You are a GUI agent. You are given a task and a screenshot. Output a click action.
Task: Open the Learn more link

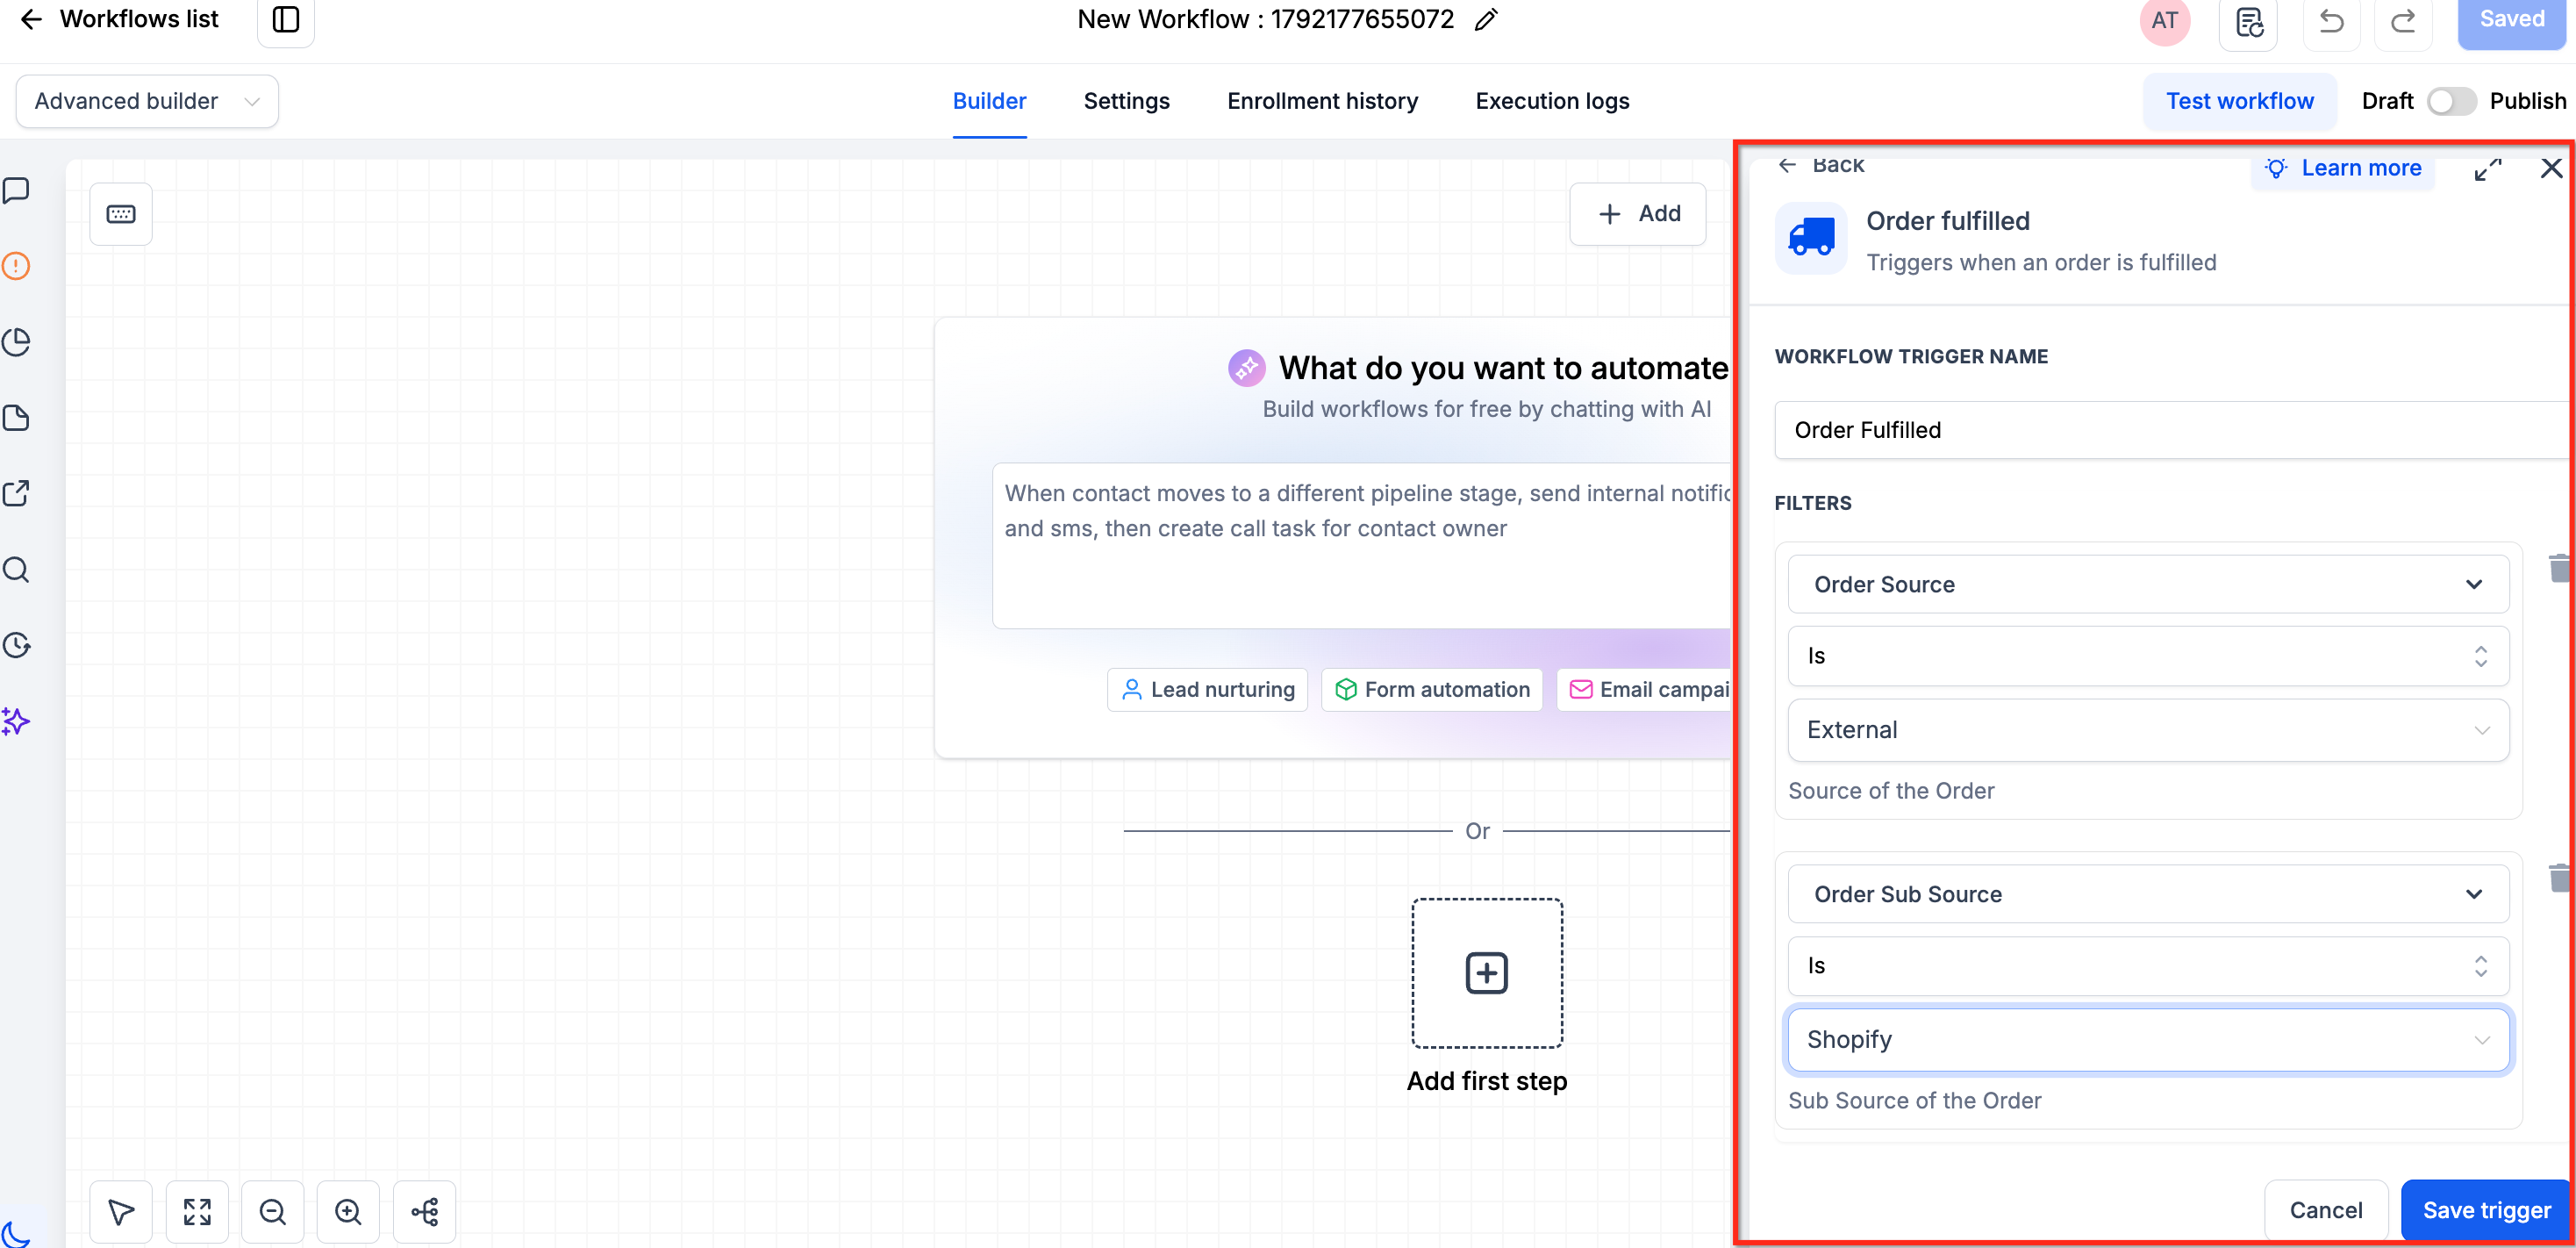(x=2343, y=168)
